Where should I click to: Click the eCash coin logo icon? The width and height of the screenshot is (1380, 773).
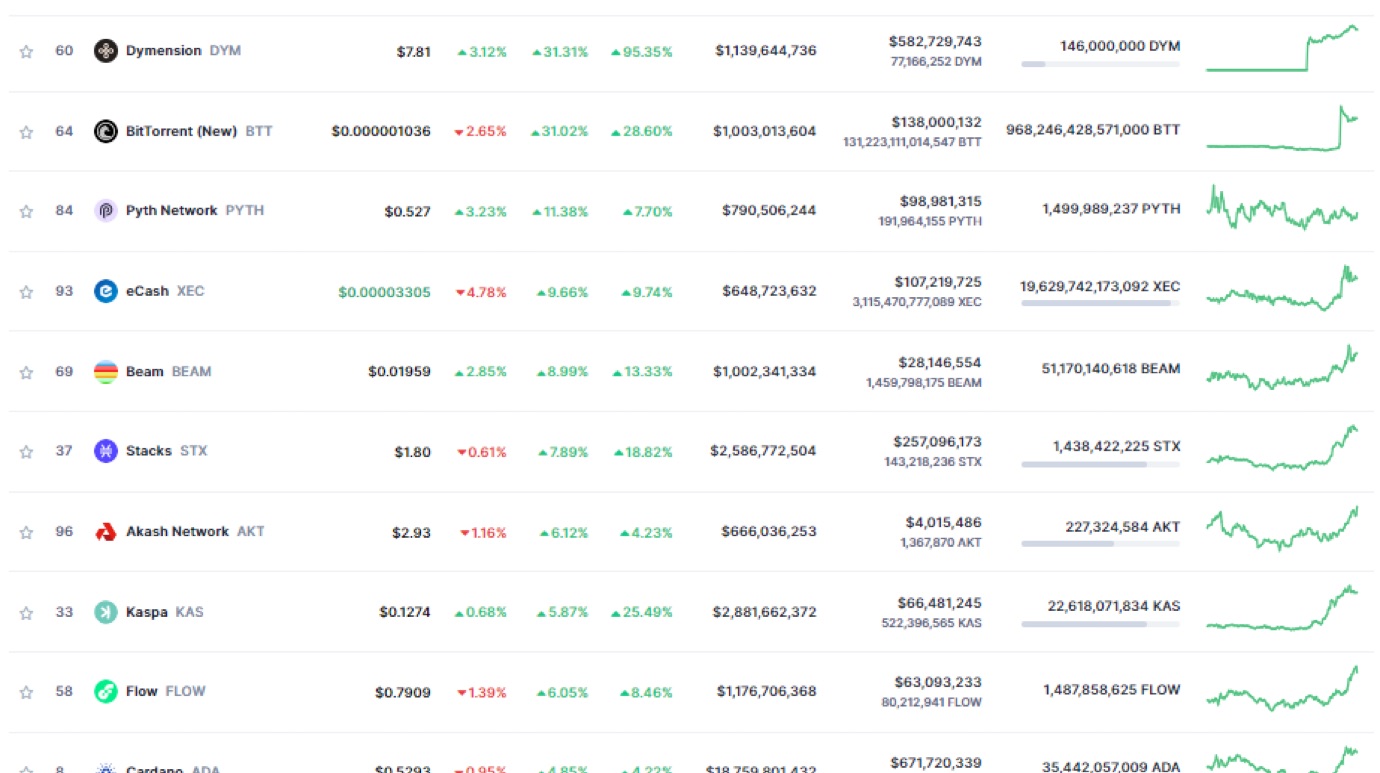click(106, 291)
